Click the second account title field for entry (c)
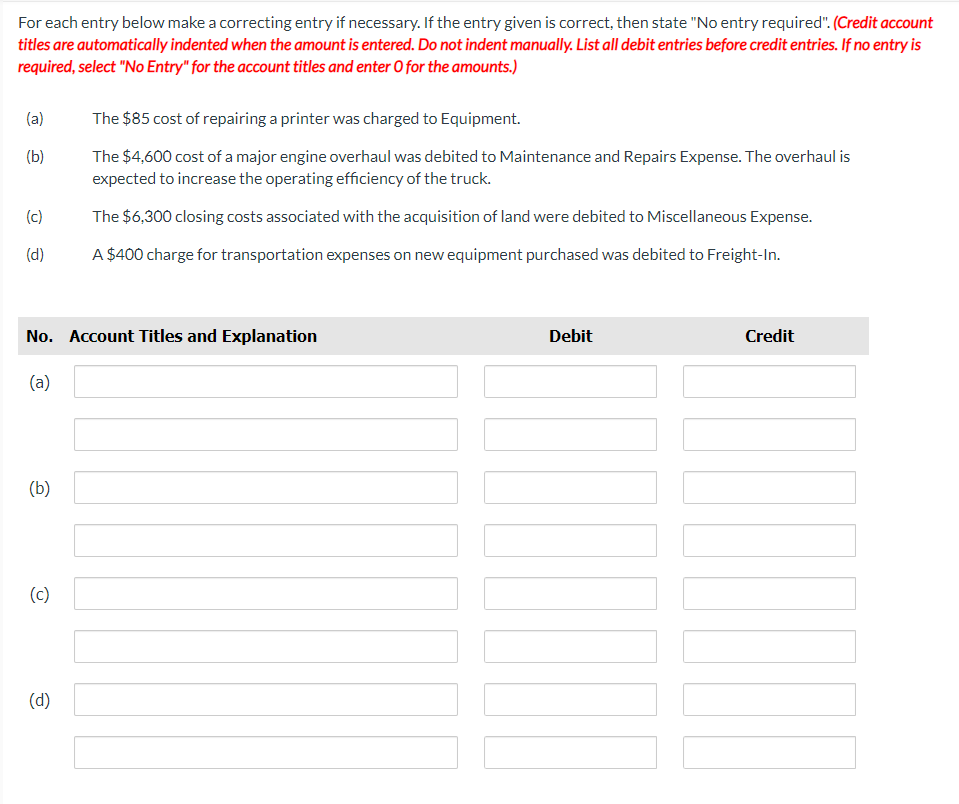 264,646
